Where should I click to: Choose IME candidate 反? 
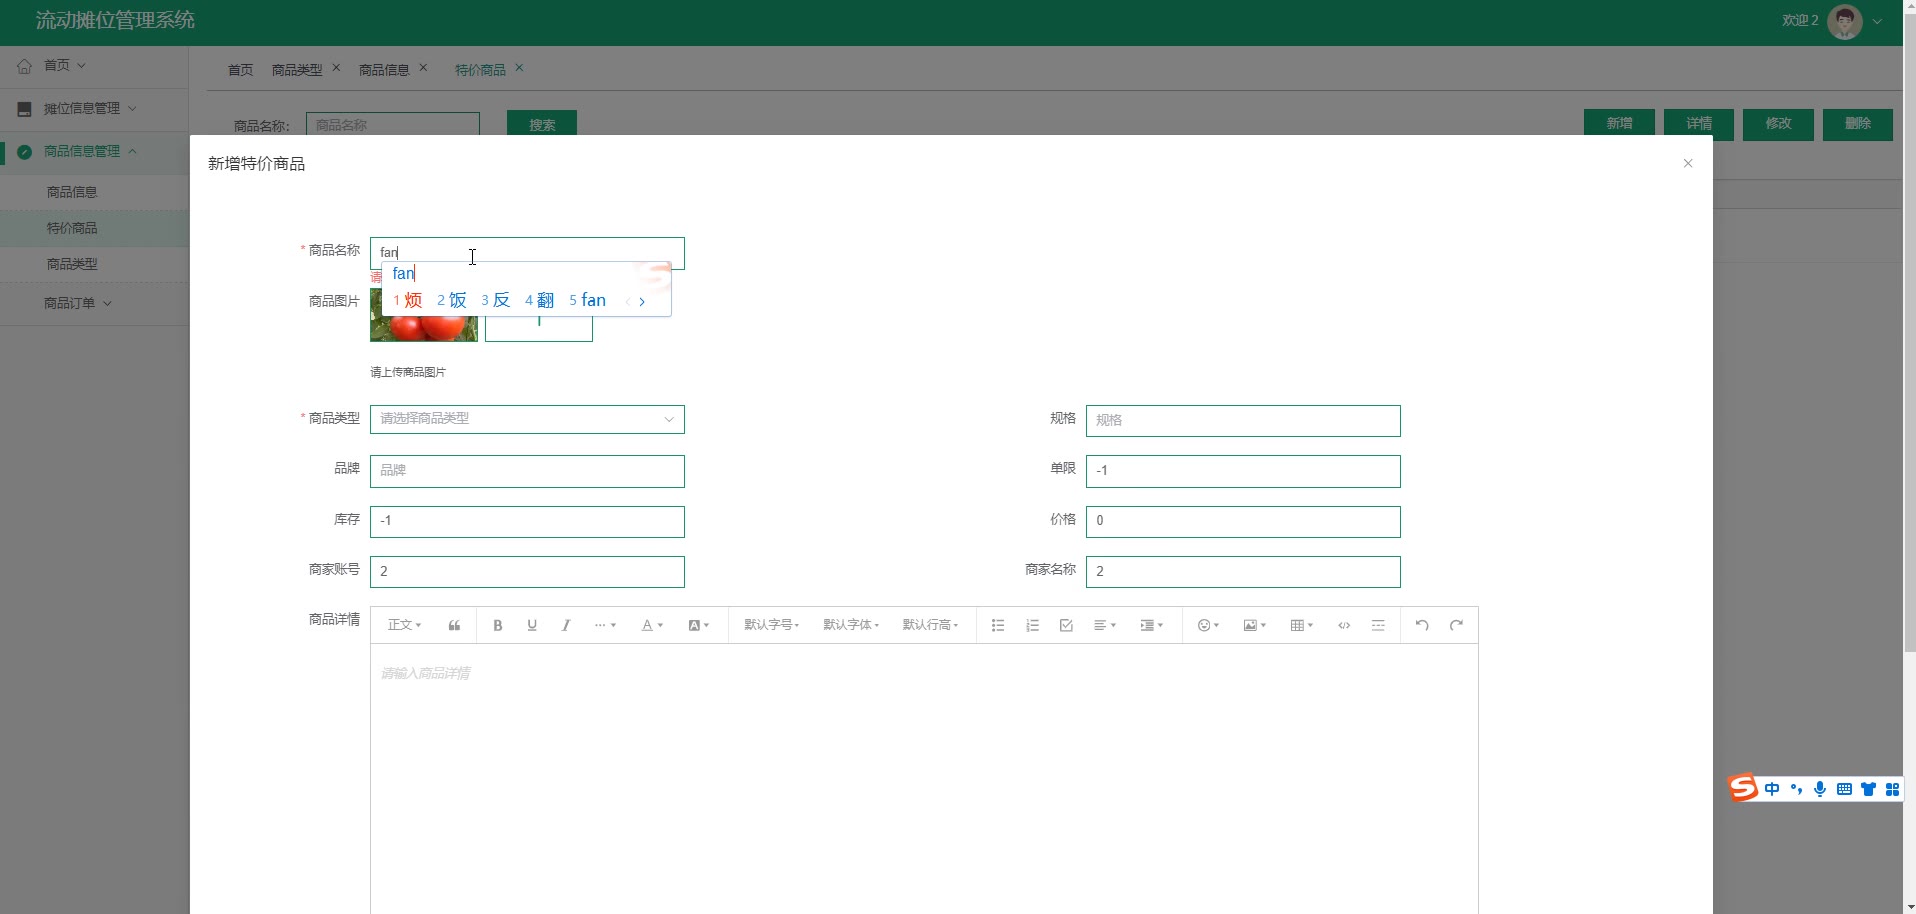pos(496,300)
